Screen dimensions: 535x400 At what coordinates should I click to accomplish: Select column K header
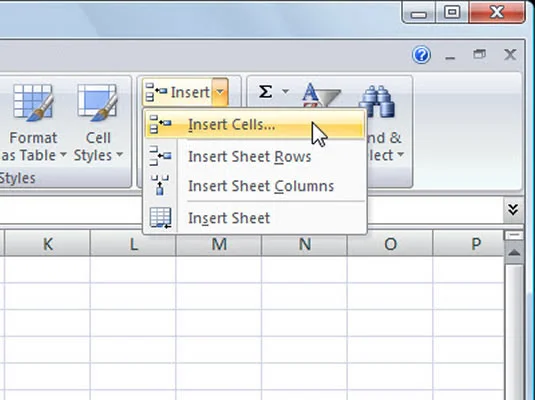tap(47, 244)
